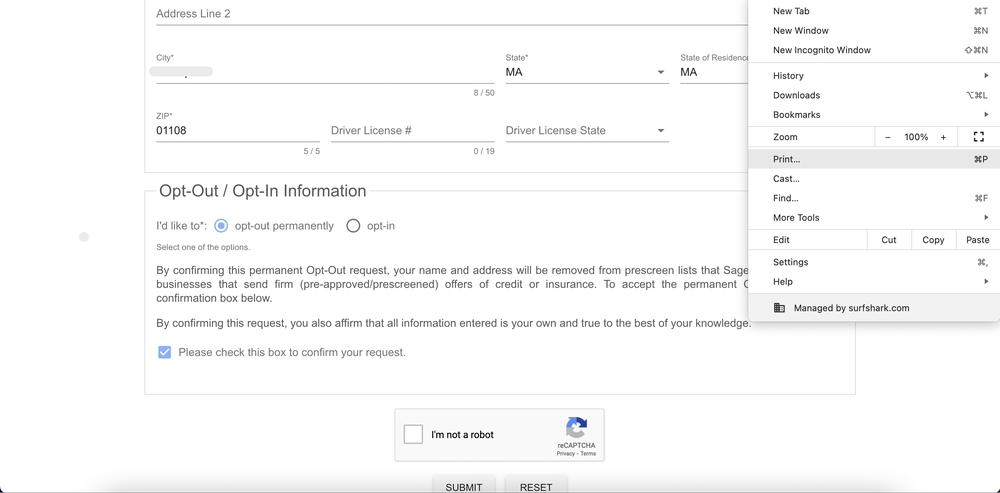
Task: Click the Driver License # field
Action: click(413, 131)
